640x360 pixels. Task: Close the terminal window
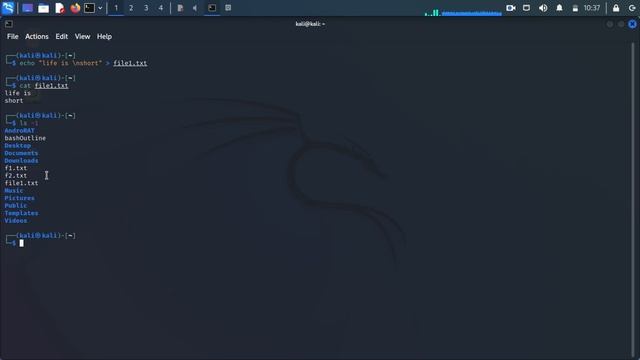point(632,24)
